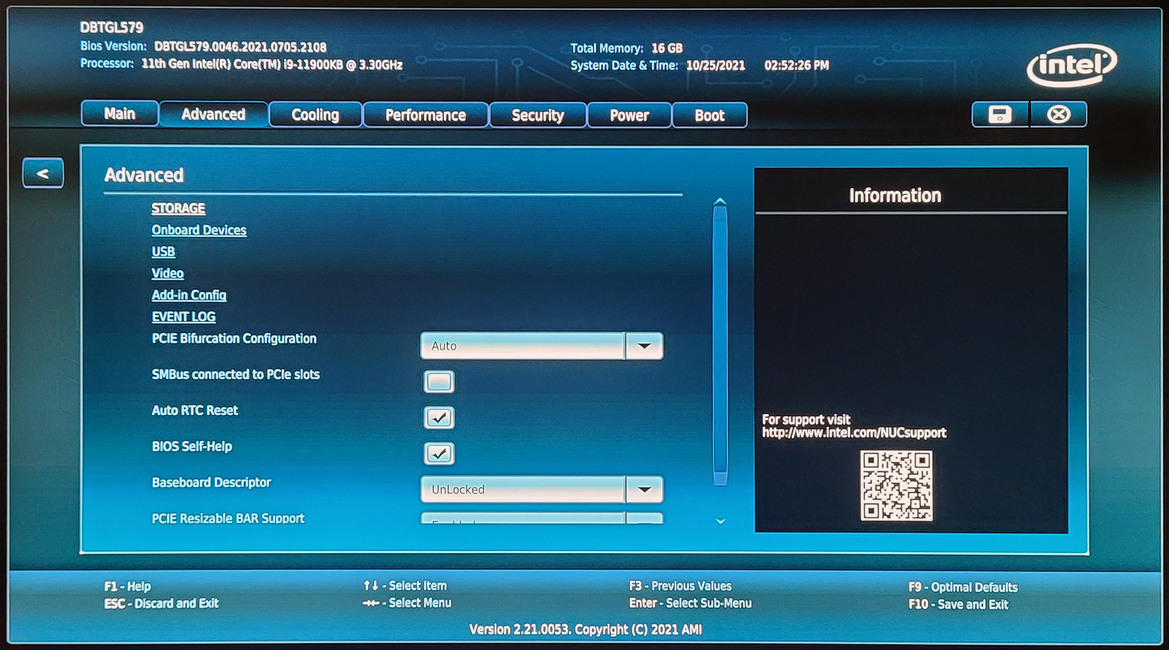Image resolution: width=1169 pixels, height=650 pixels.
Task: Click the save (floppy disk) icon
Action: pos(1000,114)
